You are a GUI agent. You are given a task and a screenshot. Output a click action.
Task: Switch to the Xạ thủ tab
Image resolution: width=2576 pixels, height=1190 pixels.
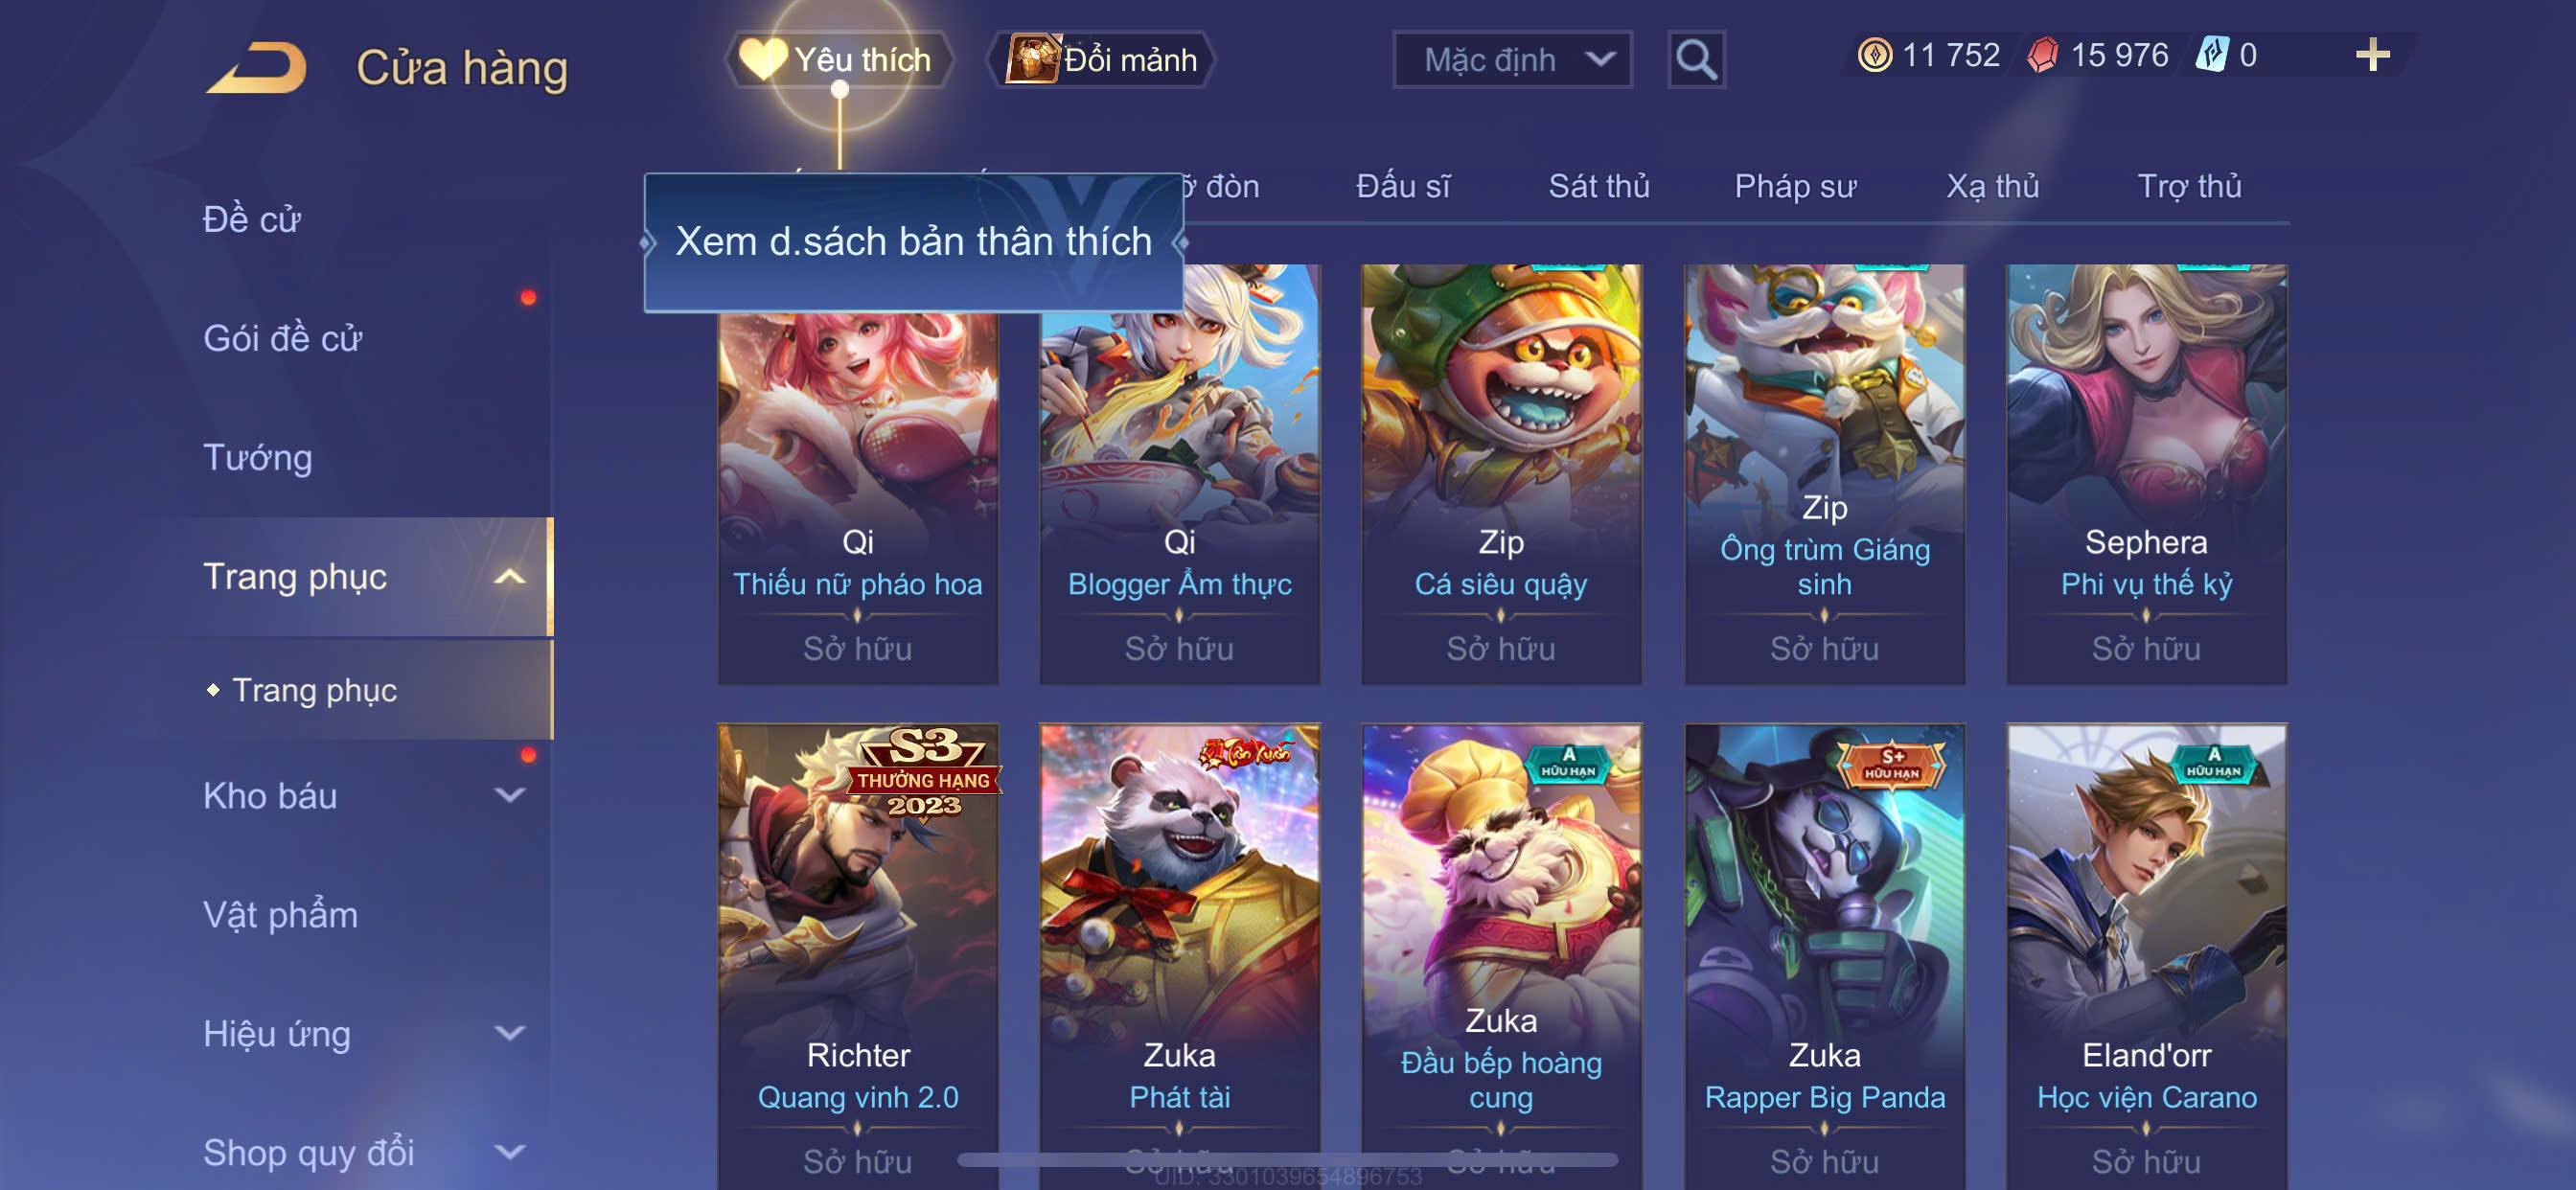click(1992, 186)
